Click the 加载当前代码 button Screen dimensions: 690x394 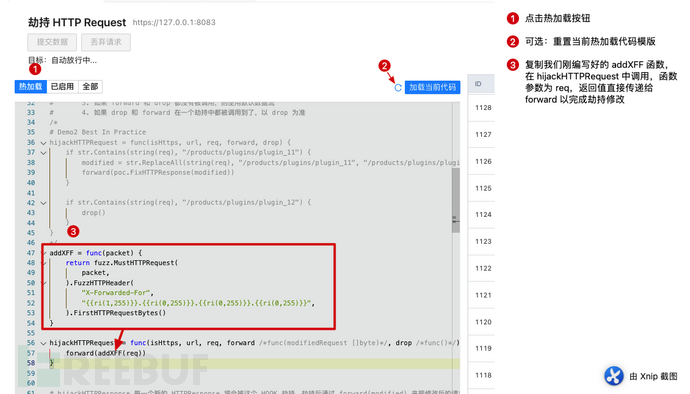pos(432,87)
